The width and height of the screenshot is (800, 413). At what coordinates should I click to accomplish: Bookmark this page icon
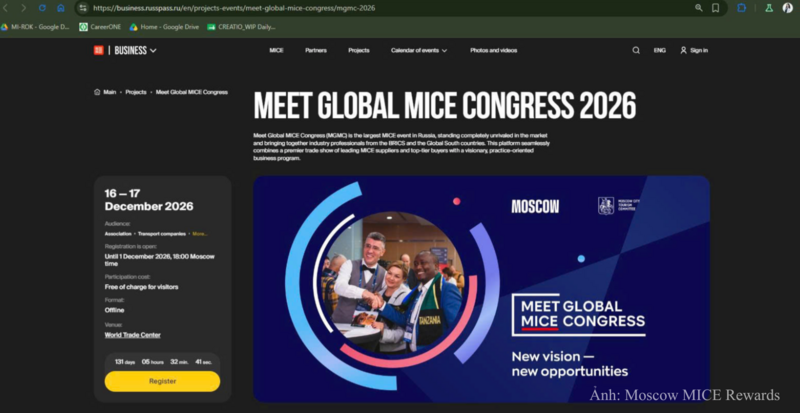point(715,8)
